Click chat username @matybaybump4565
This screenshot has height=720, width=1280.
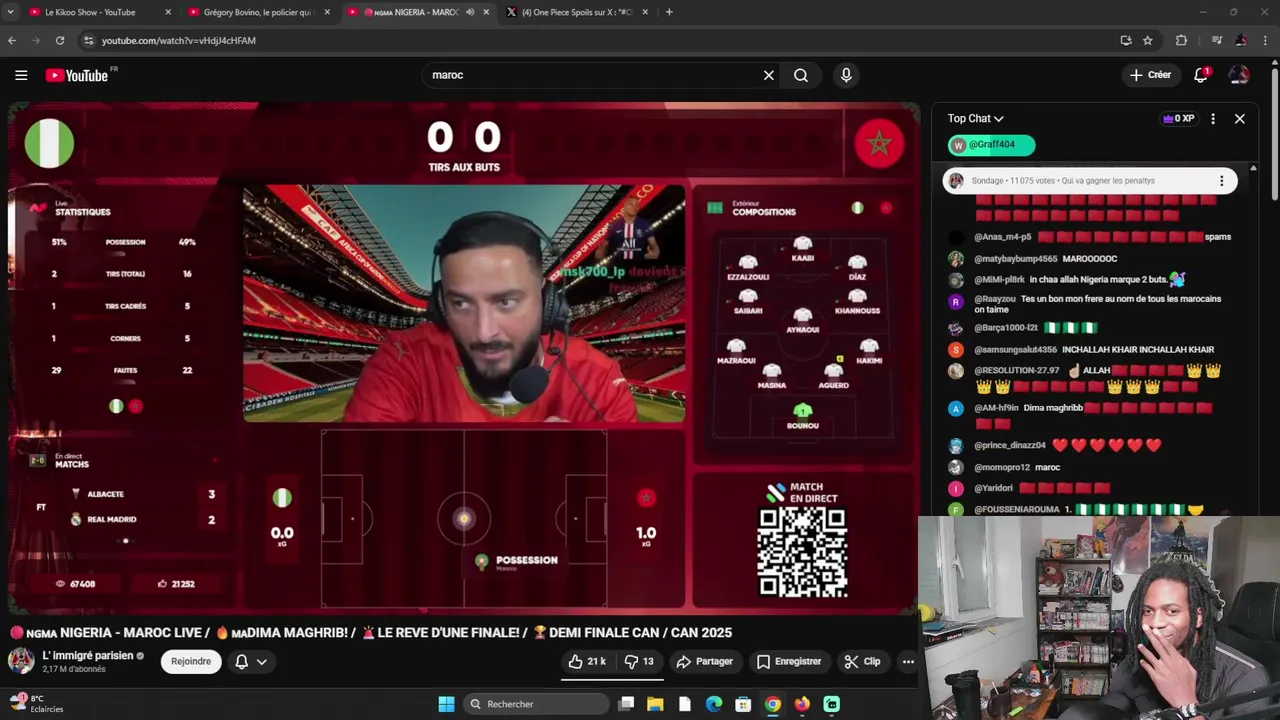click(x=1016, y=259)
